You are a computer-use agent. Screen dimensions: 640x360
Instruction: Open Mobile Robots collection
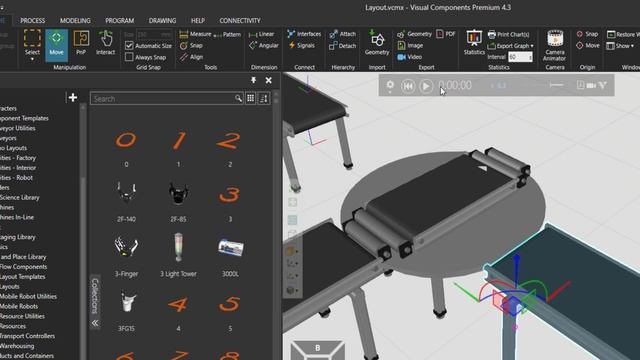click(19, 307)
